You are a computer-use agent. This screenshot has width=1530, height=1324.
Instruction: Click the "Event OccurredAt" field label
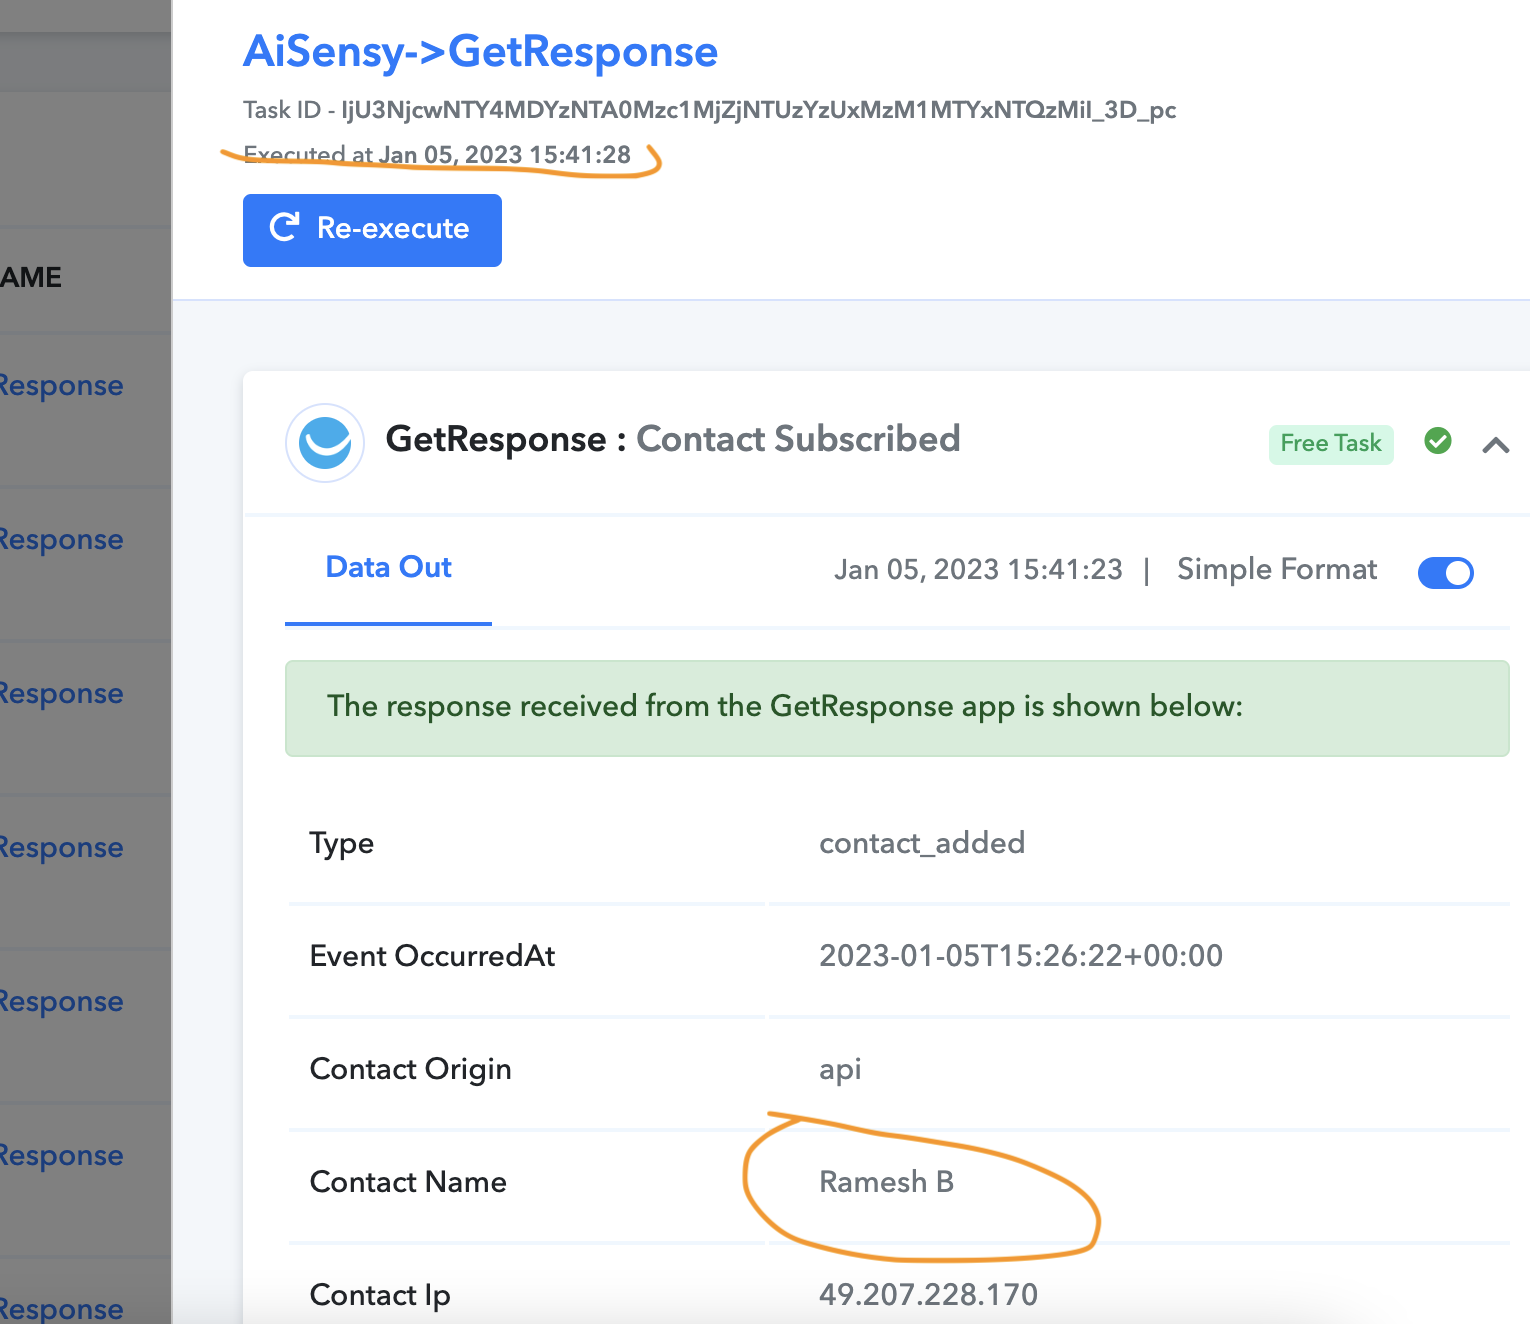pos(433,956)
